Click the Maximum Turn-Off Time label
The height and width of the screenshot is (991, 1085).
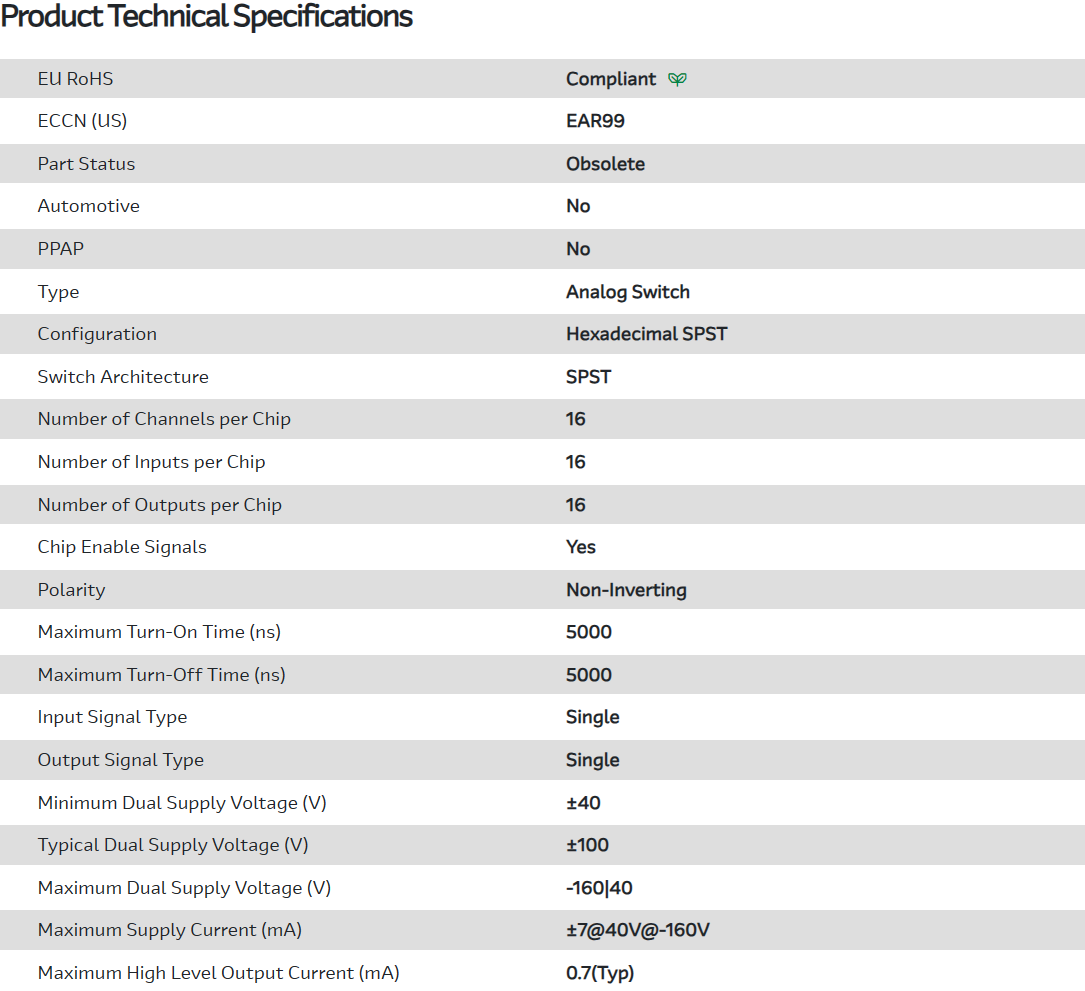(x=161, y=675)
